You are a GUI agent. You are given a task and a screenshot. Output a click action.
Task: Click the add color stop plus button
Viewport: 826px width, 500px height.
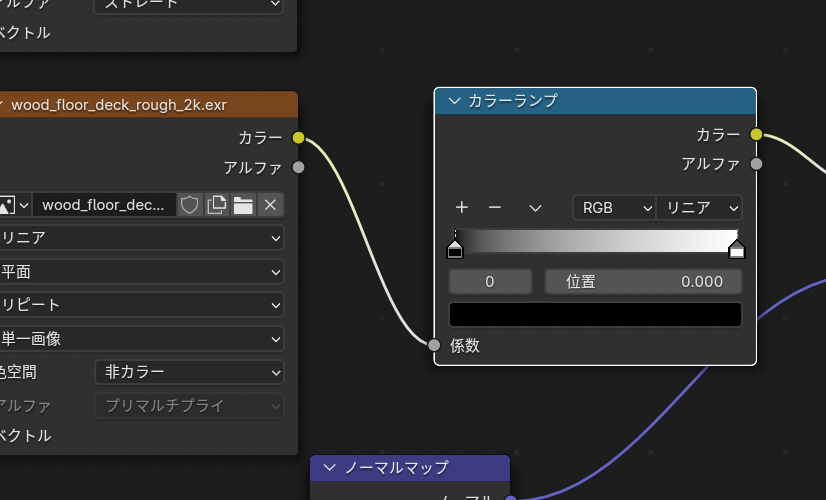point(462,208)
